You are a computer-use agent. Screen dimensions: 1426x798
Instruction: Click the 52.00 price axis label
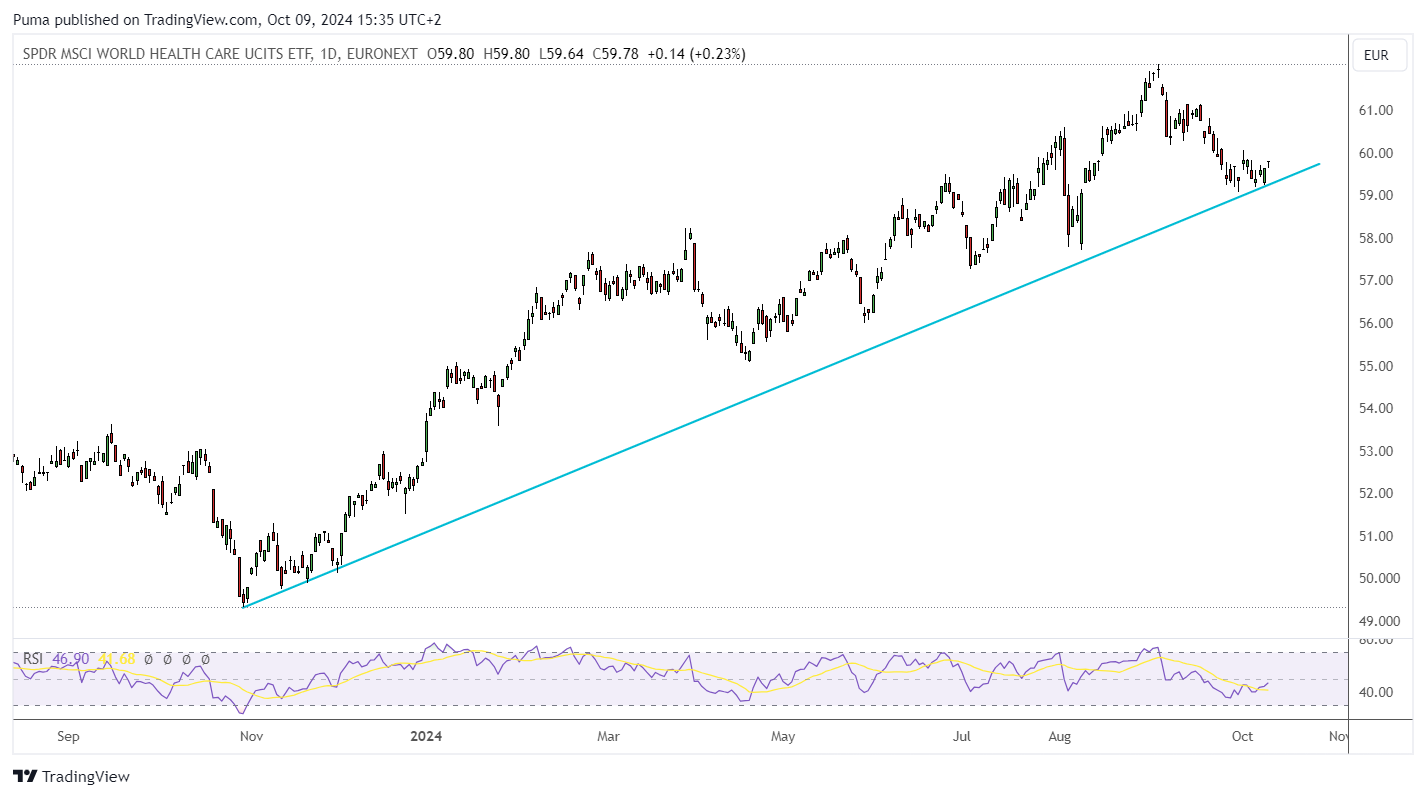tap(1376, 493)
